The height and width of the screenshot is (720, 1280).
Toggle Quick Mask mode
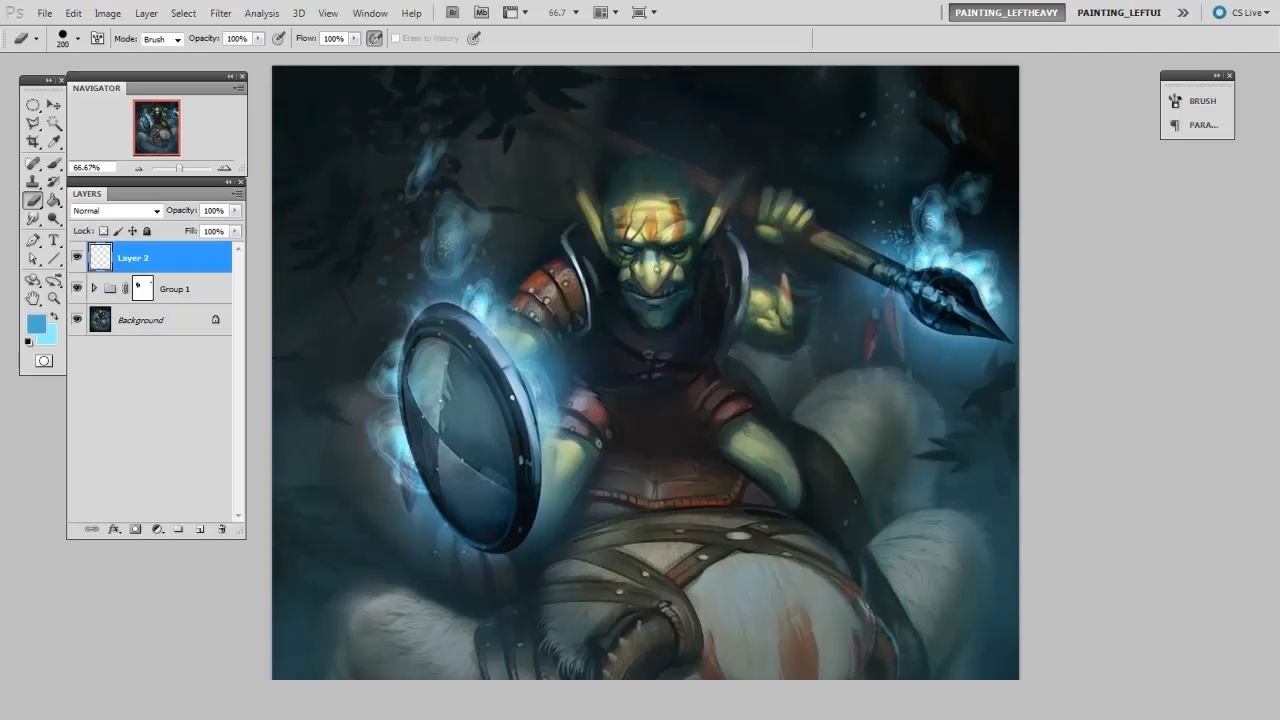pyautogui.click(x=44, y=361)
